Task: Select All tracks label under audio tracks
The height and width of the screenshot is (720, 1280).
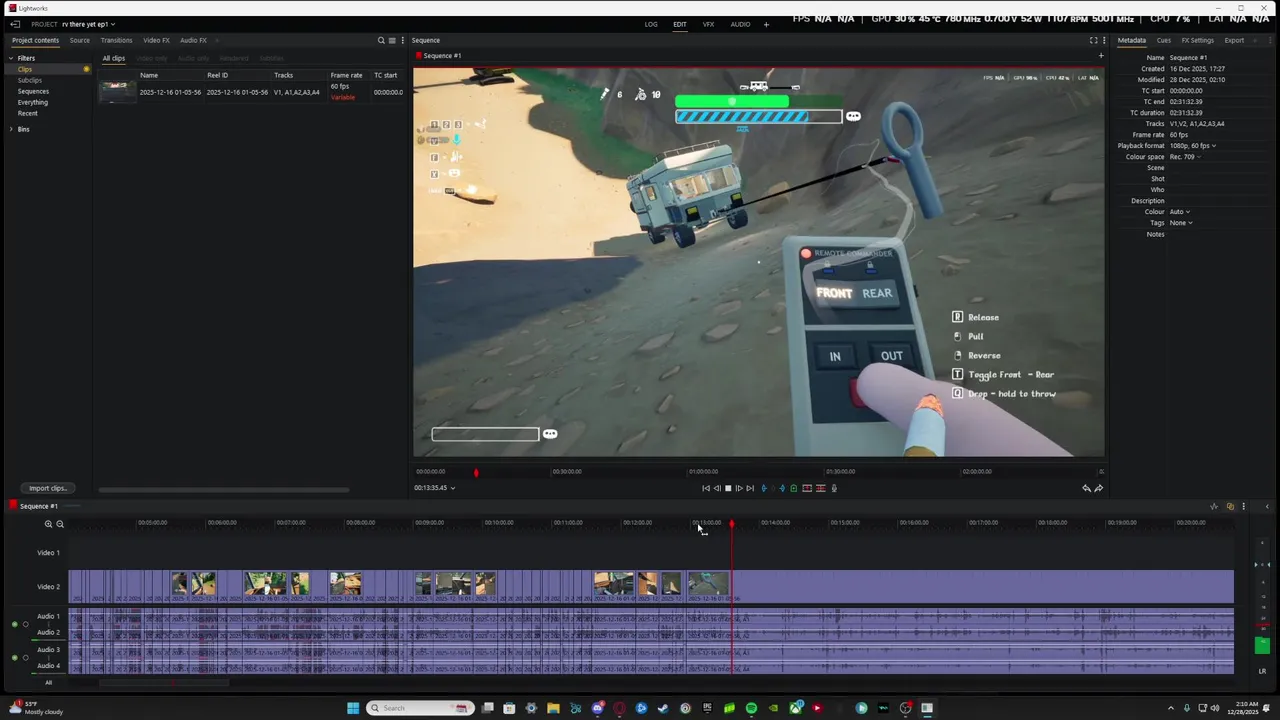Action: 48,682
